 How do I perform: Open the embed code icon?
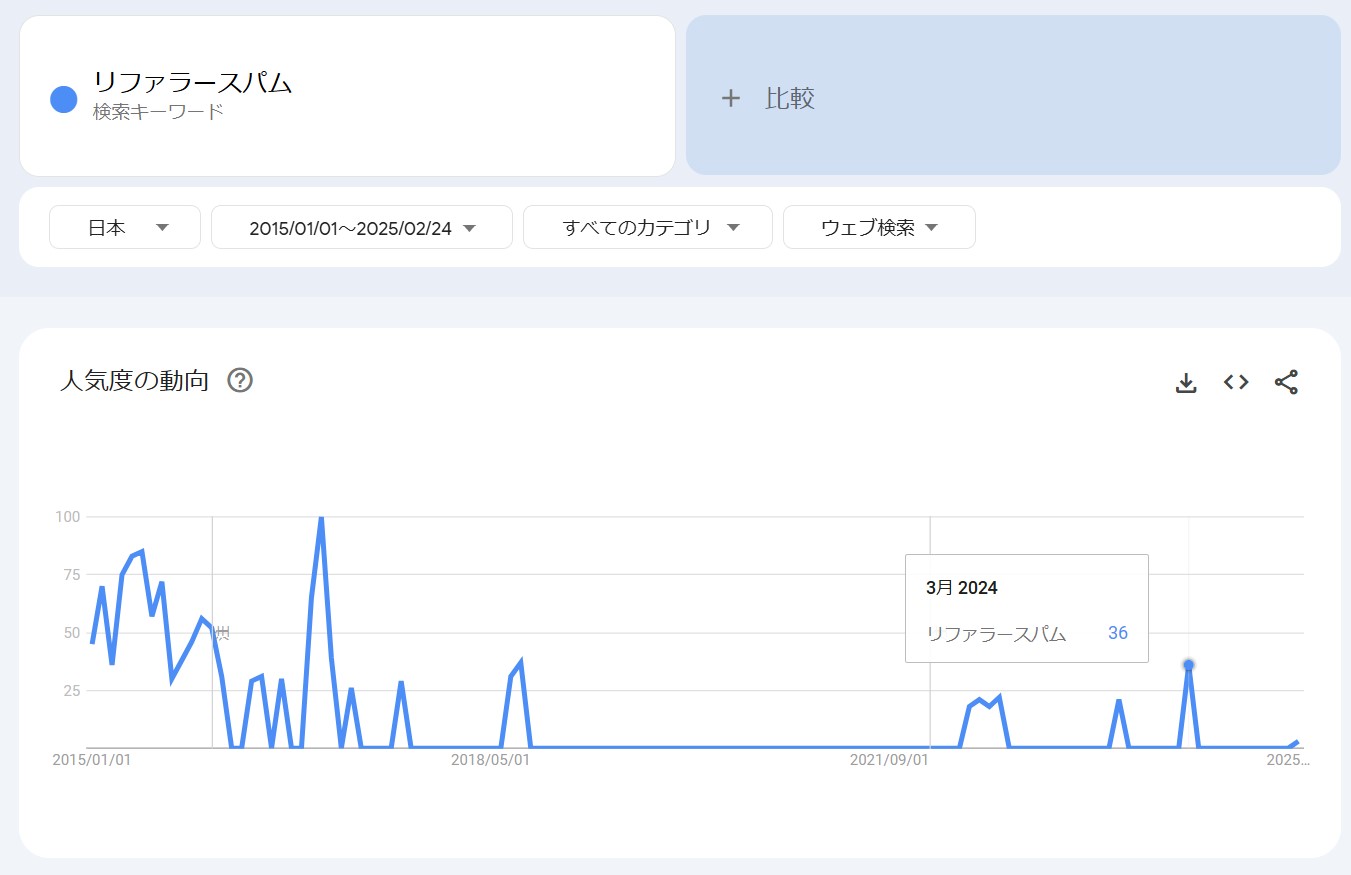pos(1236,382)
